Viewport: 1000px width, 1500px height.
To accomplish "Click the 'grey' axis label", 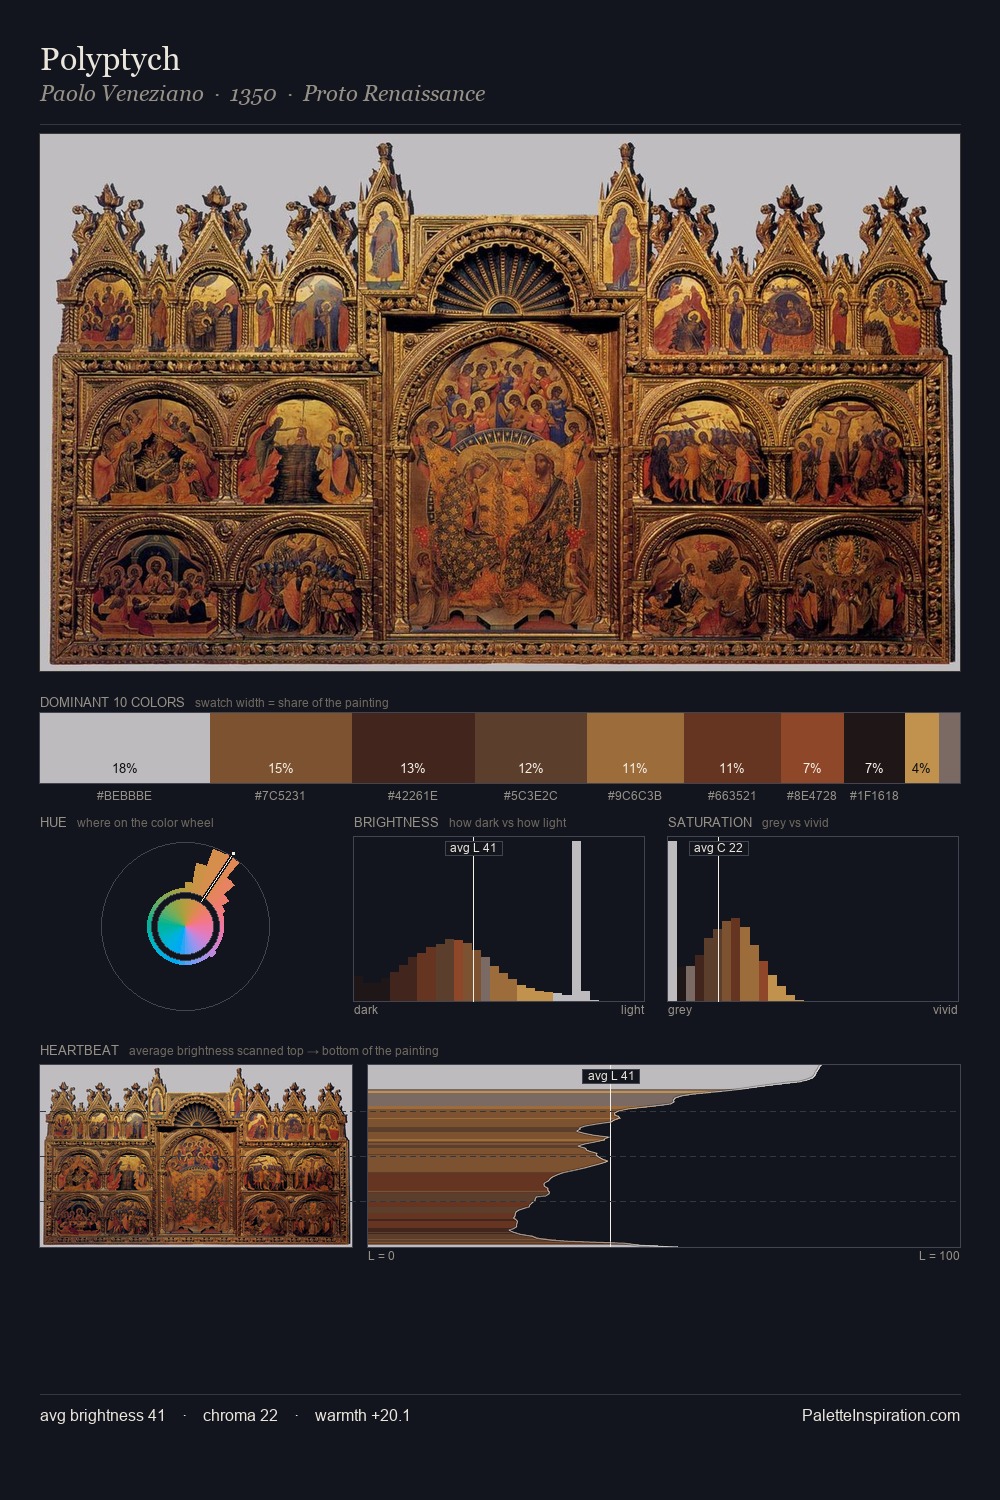I will (x=680, y=1010).
